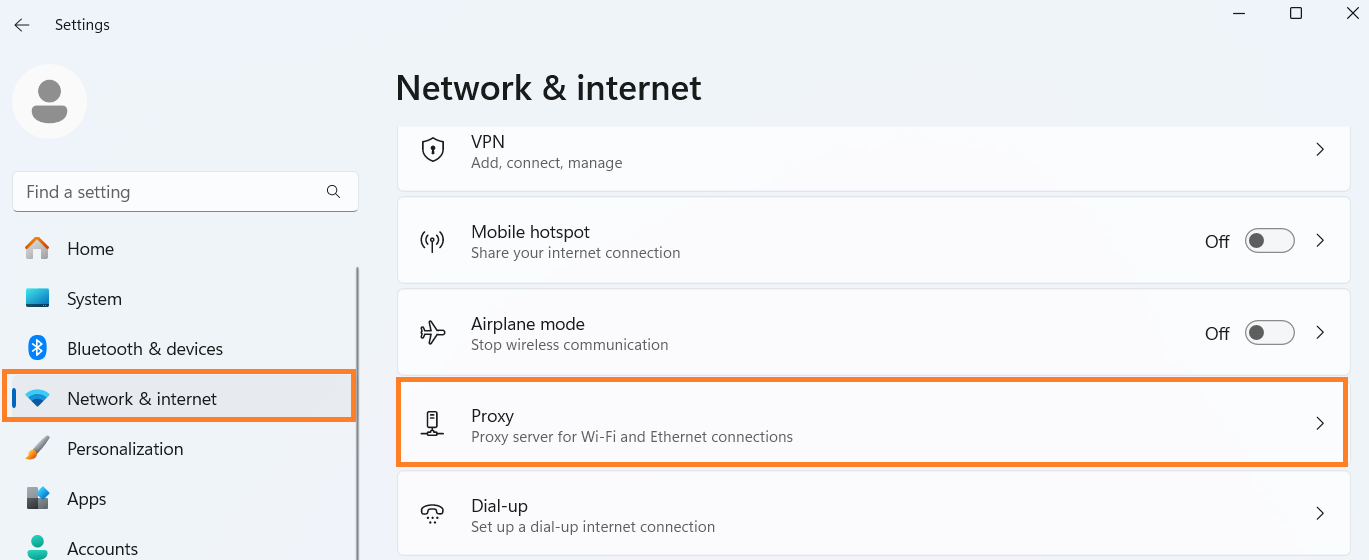The width and height of the screenshot is (1369, 560).
Task: Click the Dial-up phone icon
Action: 432,515
